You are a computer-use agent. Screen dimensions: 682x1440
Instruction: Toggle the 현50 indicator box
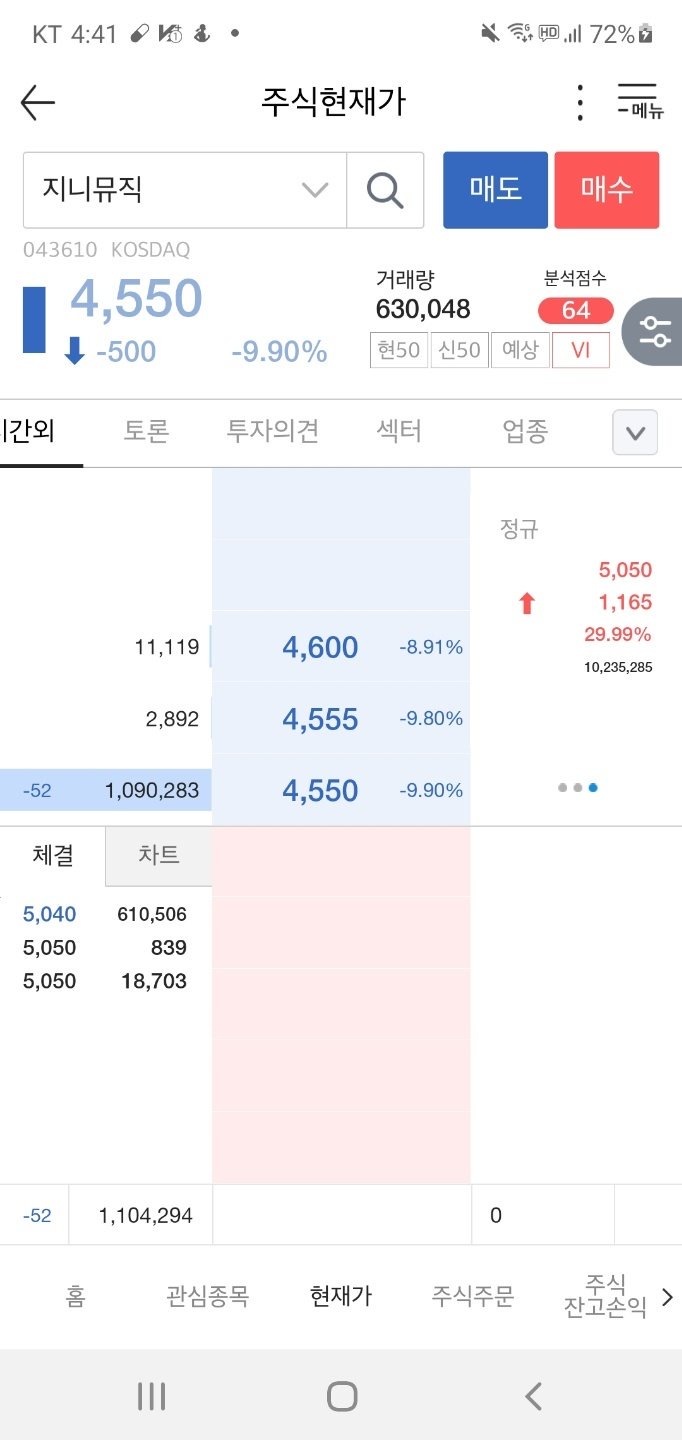tap(398, 350)
